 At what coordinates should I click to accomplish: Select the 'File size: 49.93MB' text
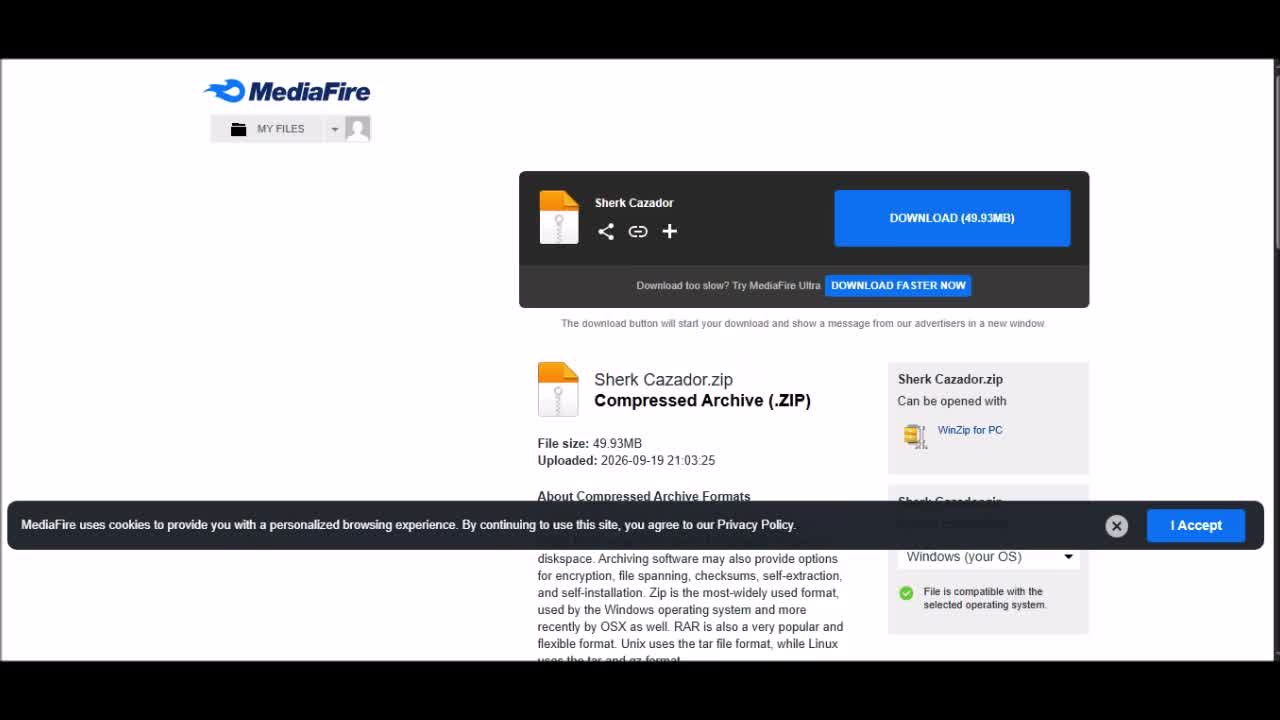pyautogui.click(x=590, y=444)
